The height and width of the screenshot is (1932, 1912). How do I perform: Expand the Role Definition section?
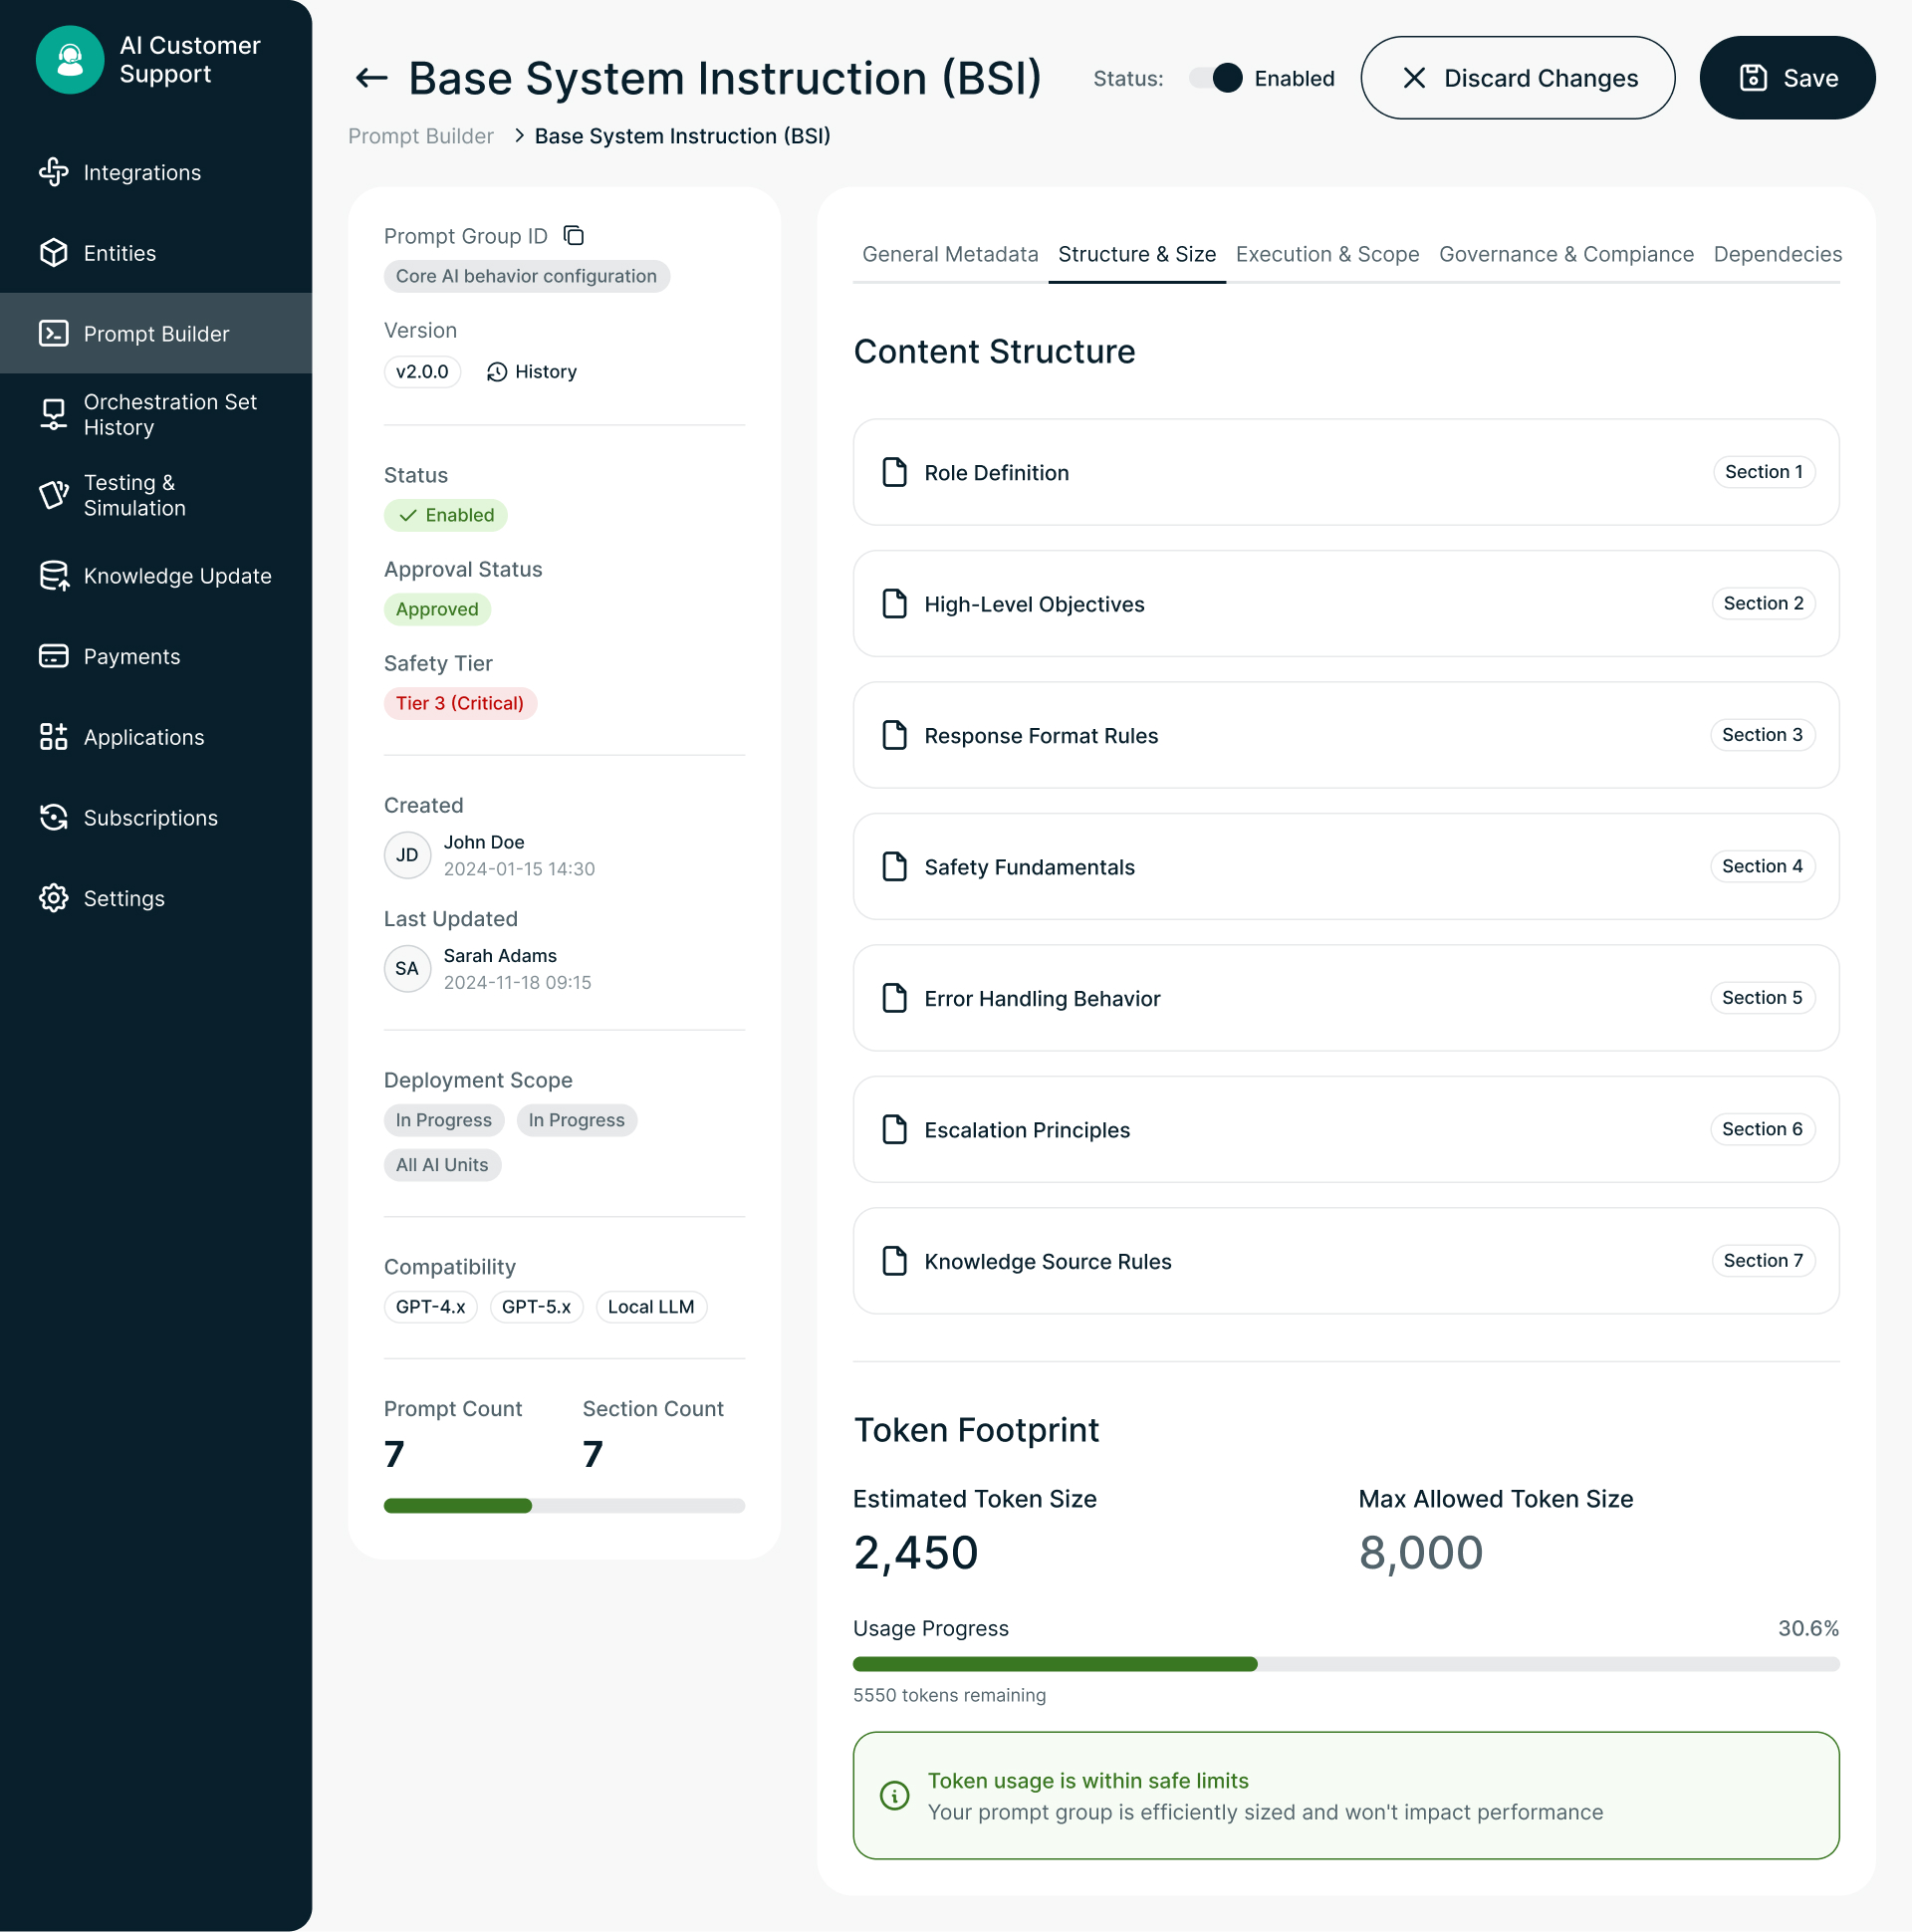[1345, 472]
